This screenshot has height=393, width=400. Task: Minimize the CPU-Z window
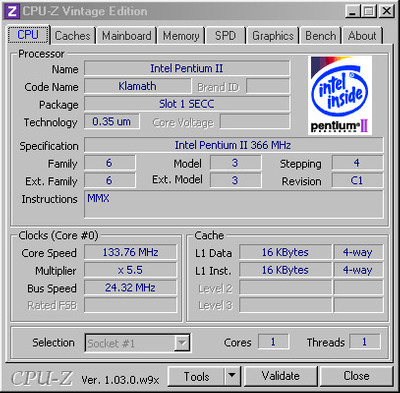coord(352,11)
